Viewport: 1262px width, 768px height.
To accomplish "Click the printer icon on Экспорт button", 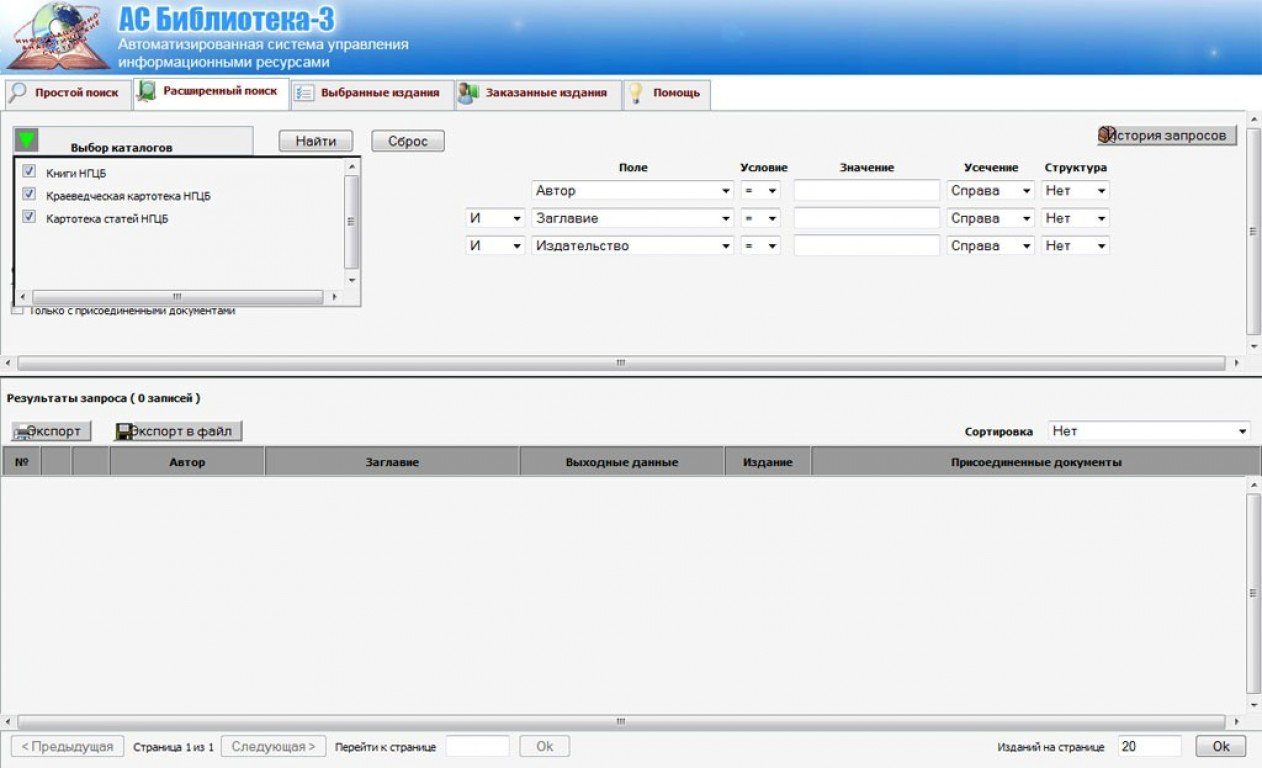I will tap(23, 432).
